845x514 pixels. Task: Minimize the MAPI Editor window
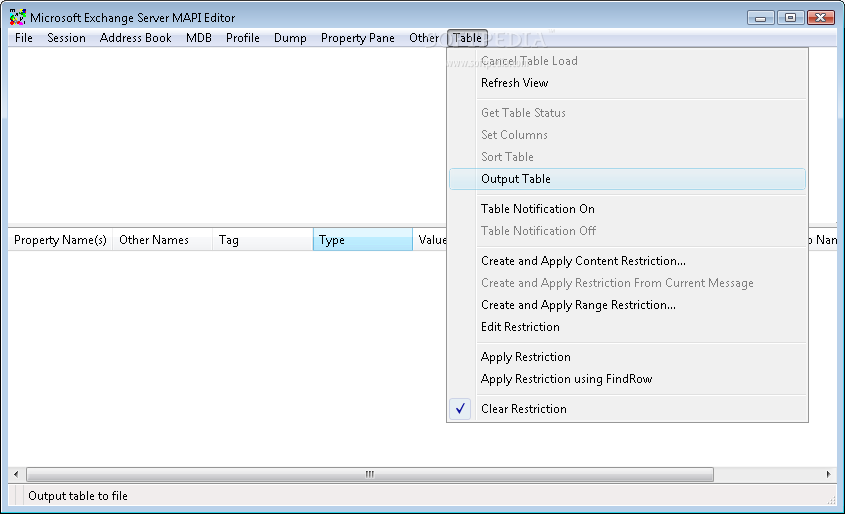(760, 18)
